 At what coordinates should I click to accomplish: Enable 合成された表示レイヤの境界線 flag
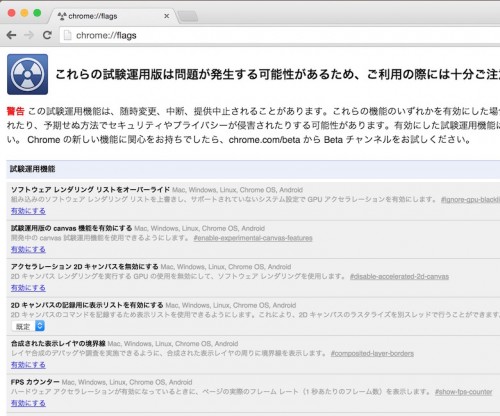pyautogui.click(x=28, y=365)
